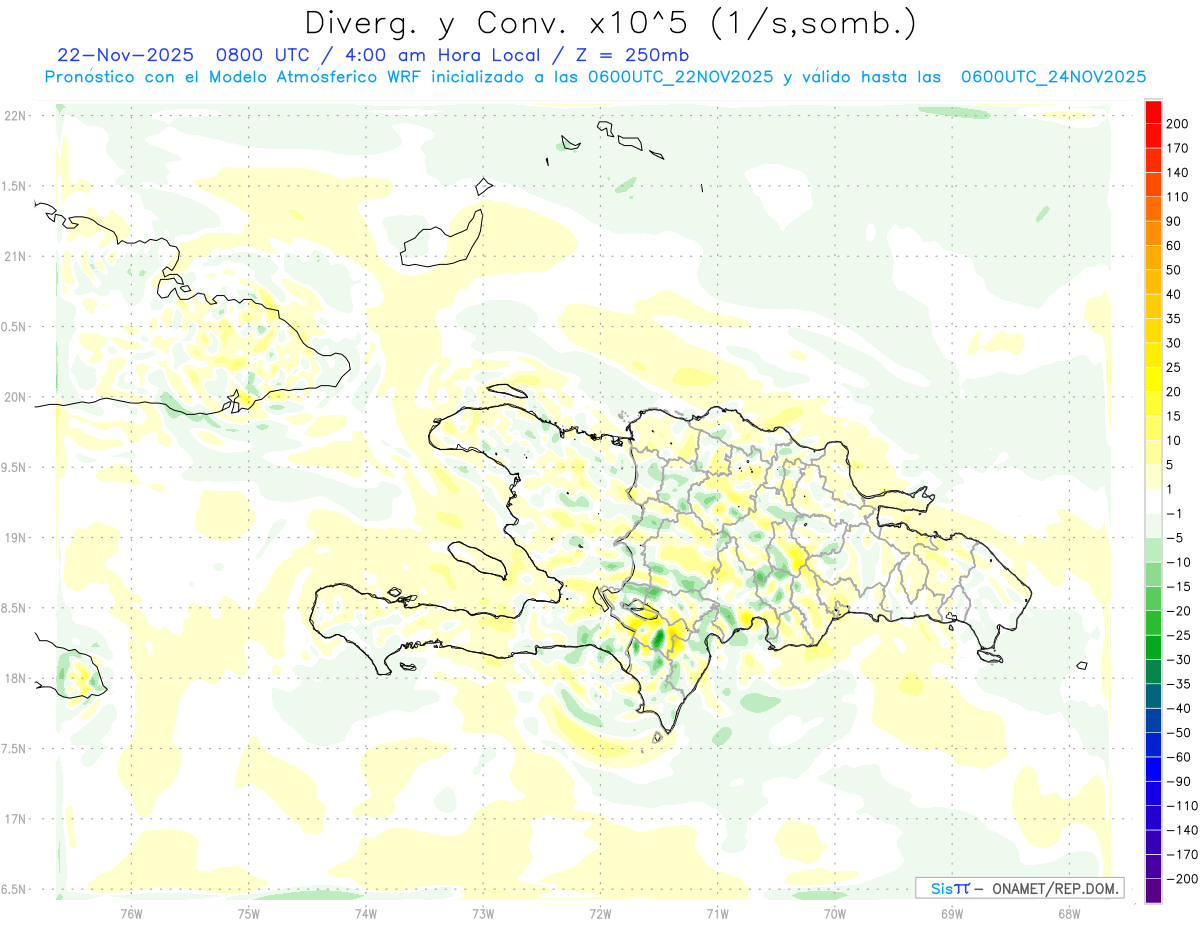Click the '19N' latitude axis label
The width and height of the screenshot is (1200, 927).
click(x=15, y=538)
